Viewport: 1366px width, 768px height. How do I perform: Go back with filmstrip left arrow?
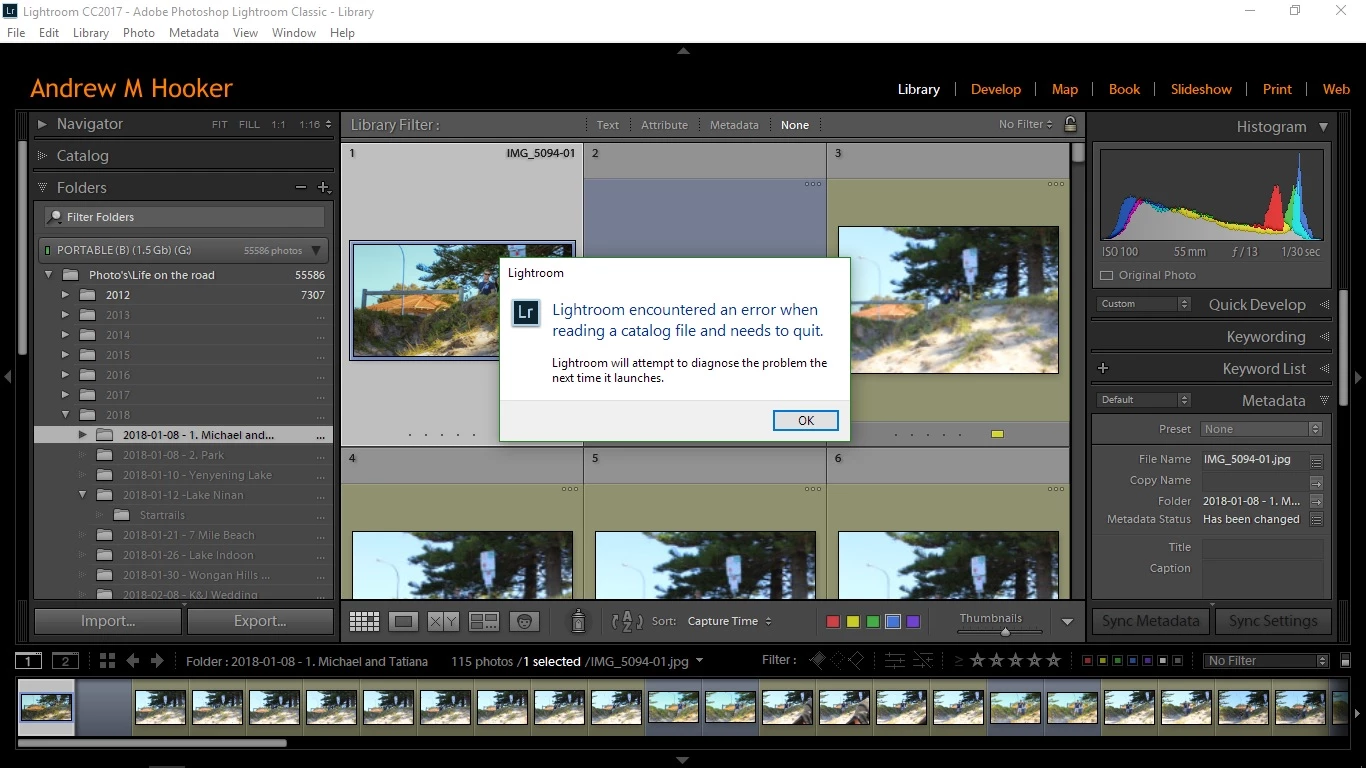pyautogui.click(x=133, y=661)
